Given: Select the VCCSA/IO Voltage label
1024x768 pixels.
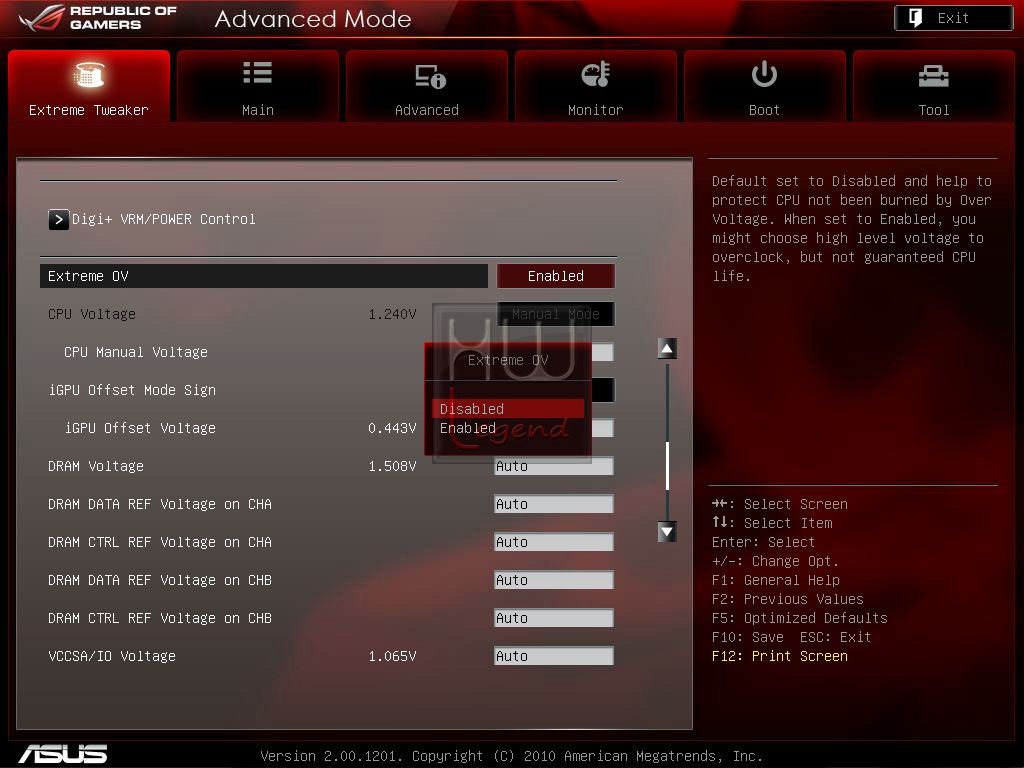Looking at the screenshot, I should 112,656.
